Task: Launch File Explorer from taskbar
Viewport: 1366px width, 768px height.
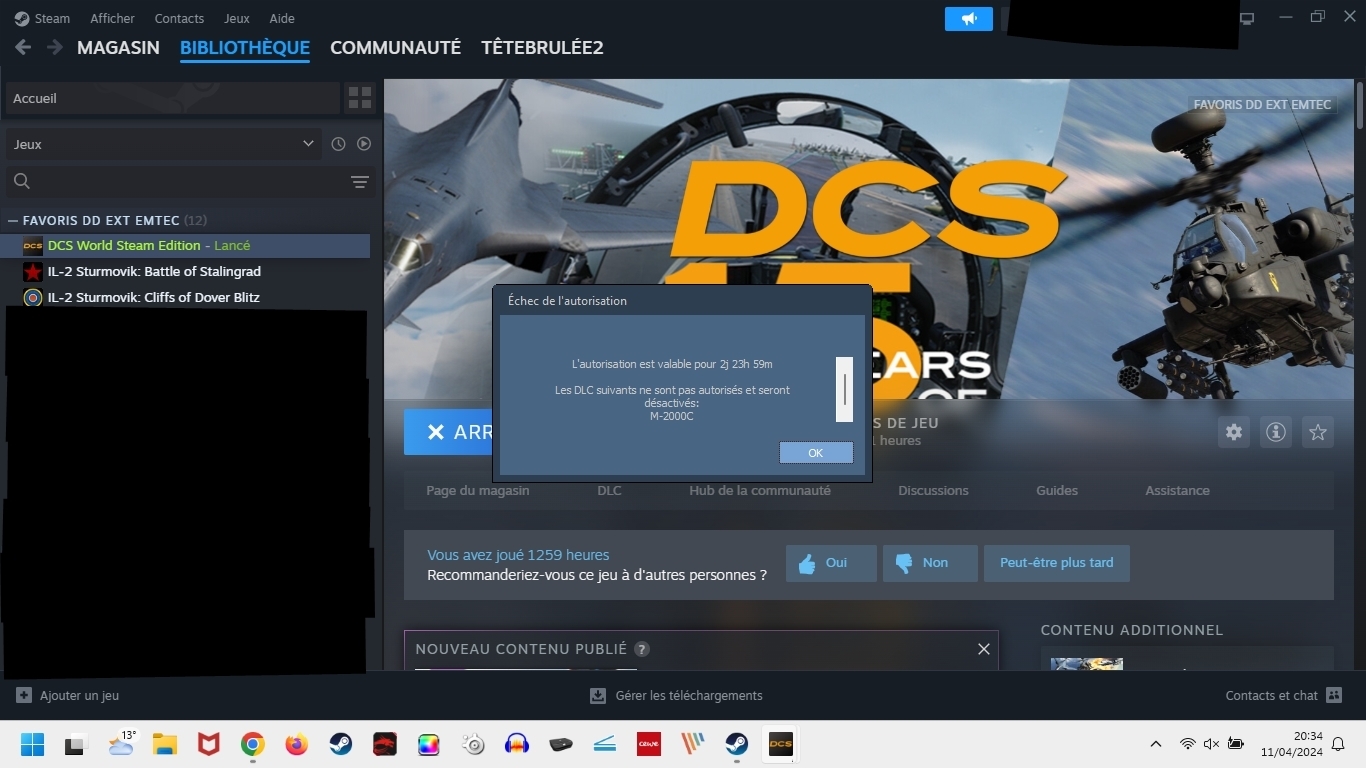Action: (165, 744)
